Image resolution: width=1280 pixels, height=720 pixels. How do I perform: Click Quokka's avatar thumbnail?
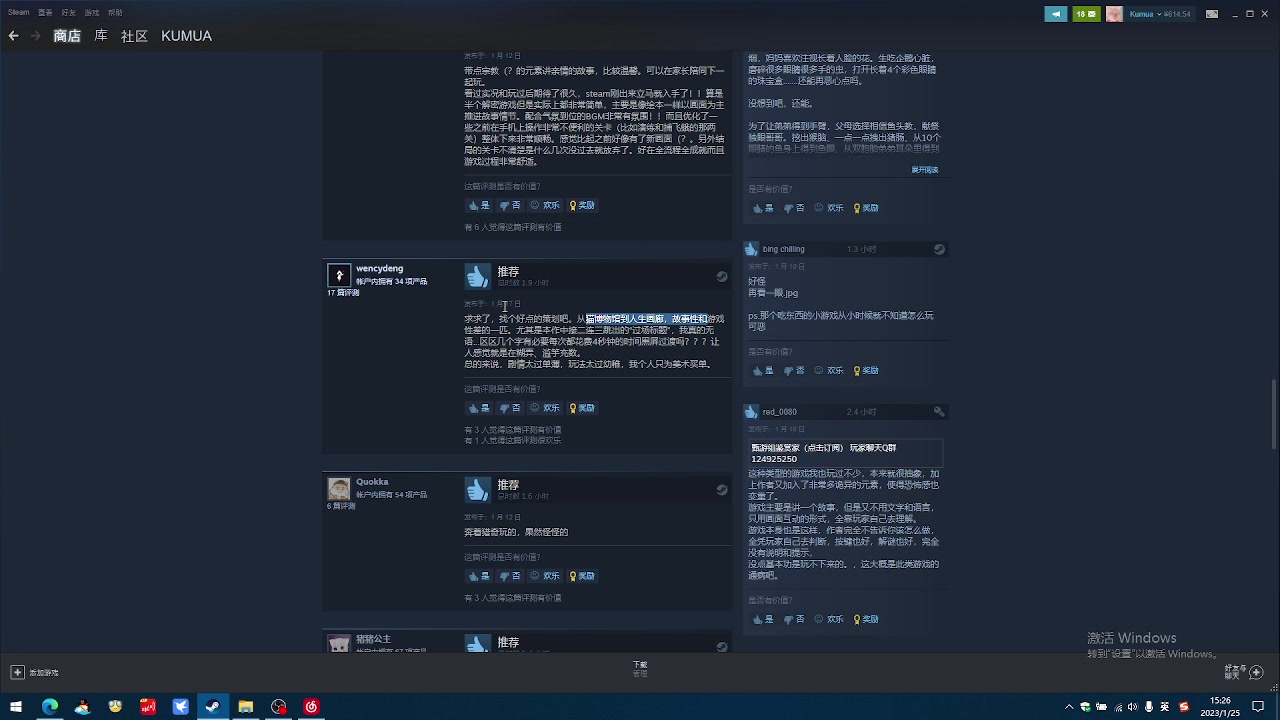[339, 489]
